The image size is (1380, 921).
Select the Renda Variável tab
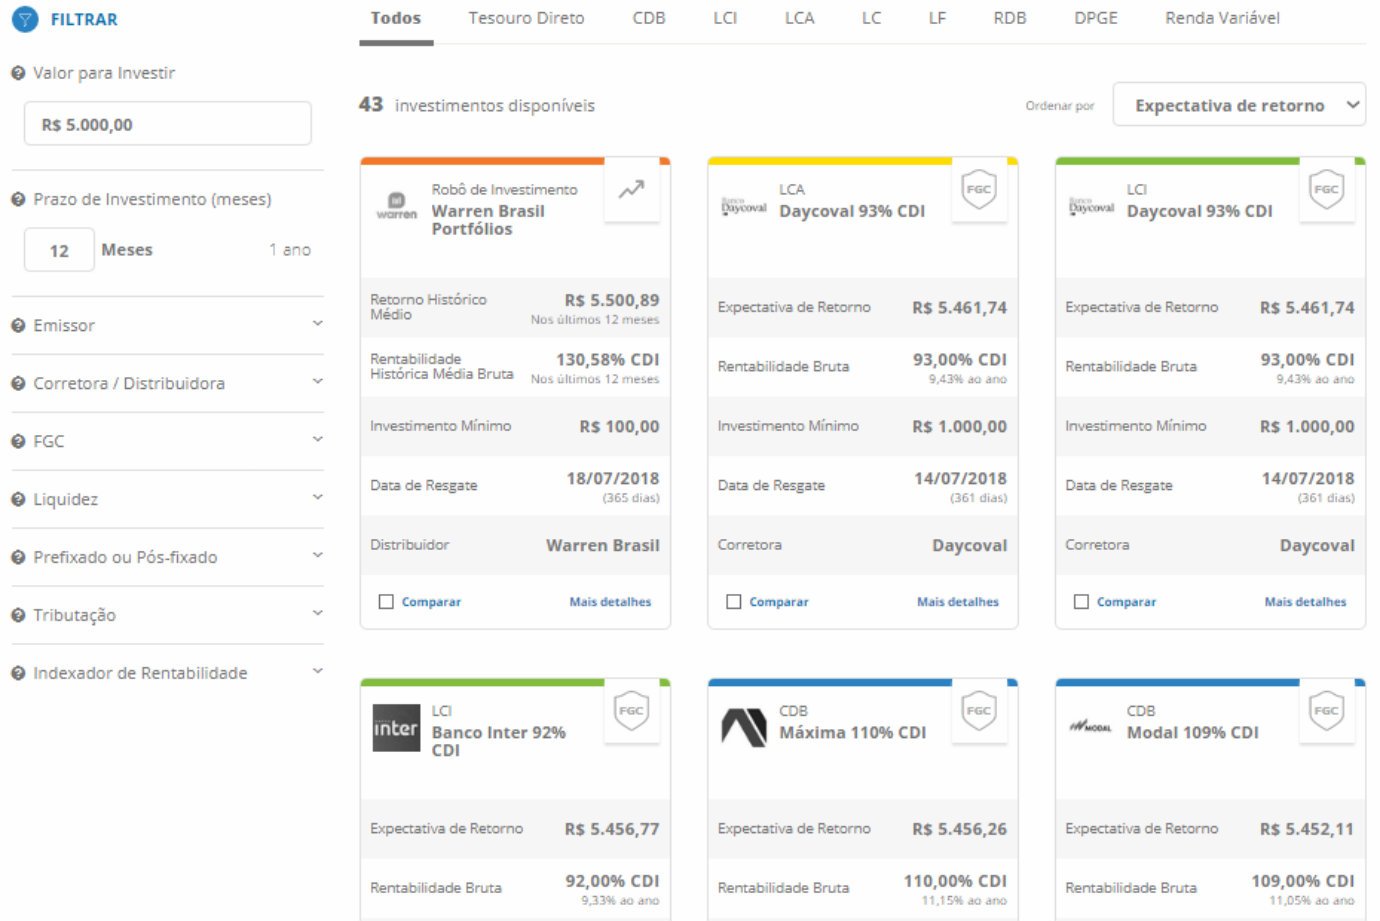point(1221,18)
